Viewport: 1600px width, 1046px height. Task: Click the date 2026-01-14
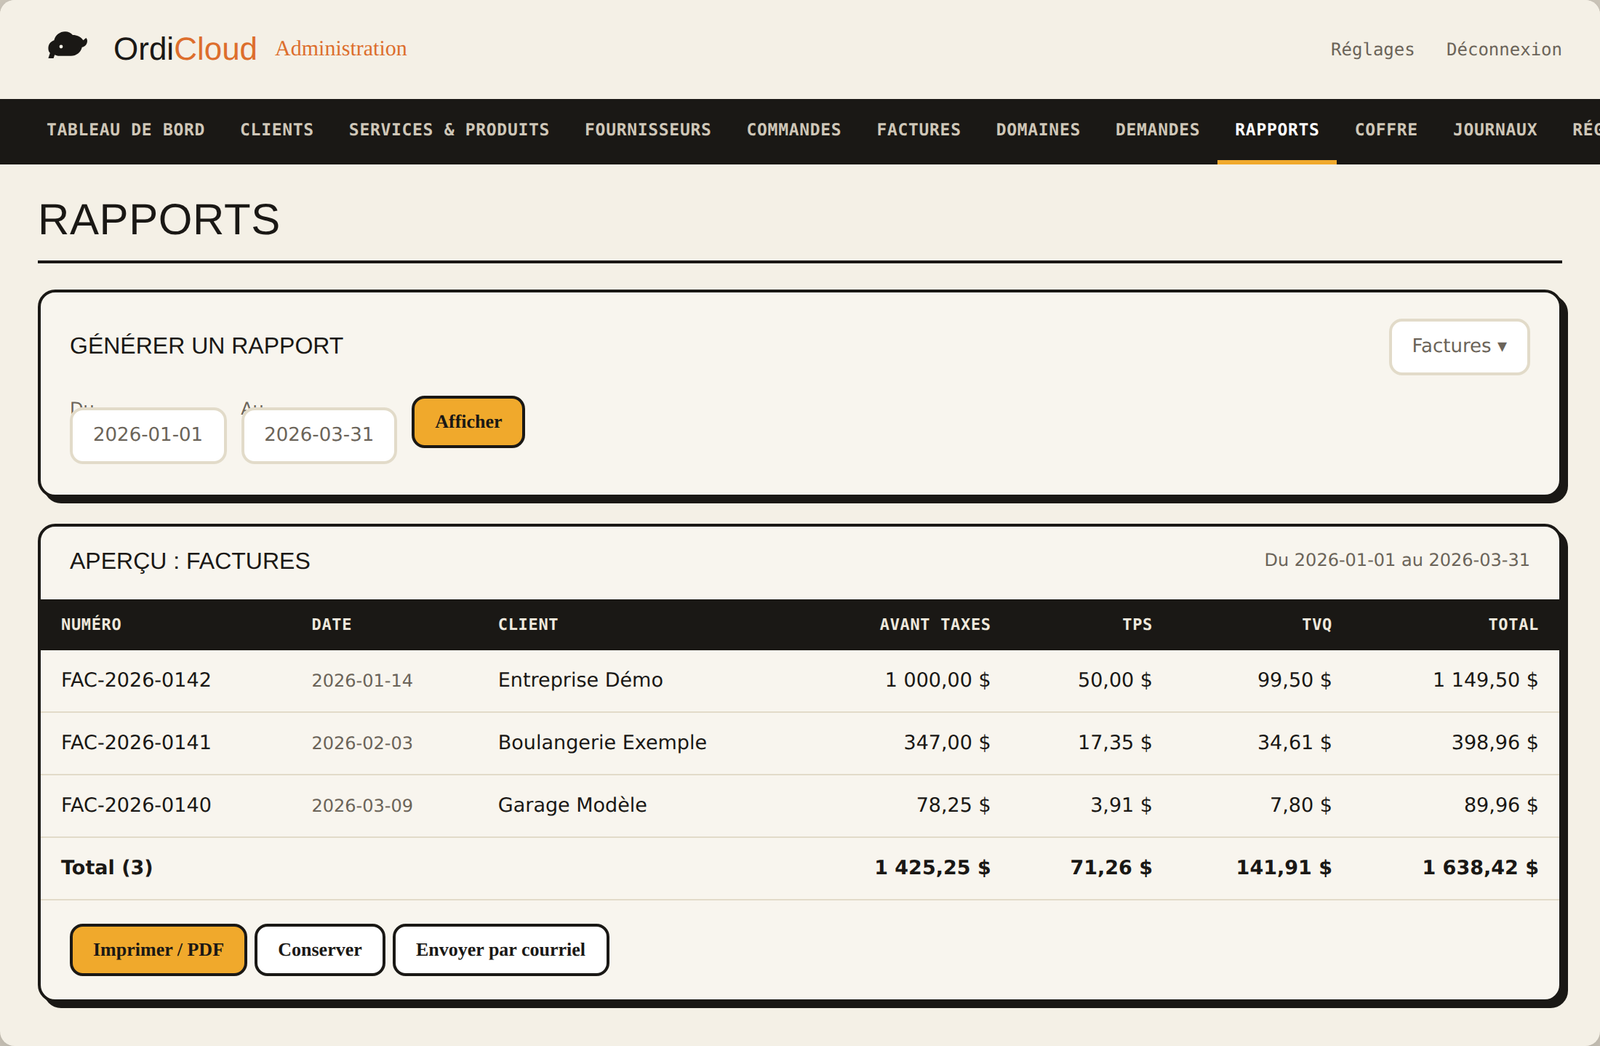tap(362, 681)
